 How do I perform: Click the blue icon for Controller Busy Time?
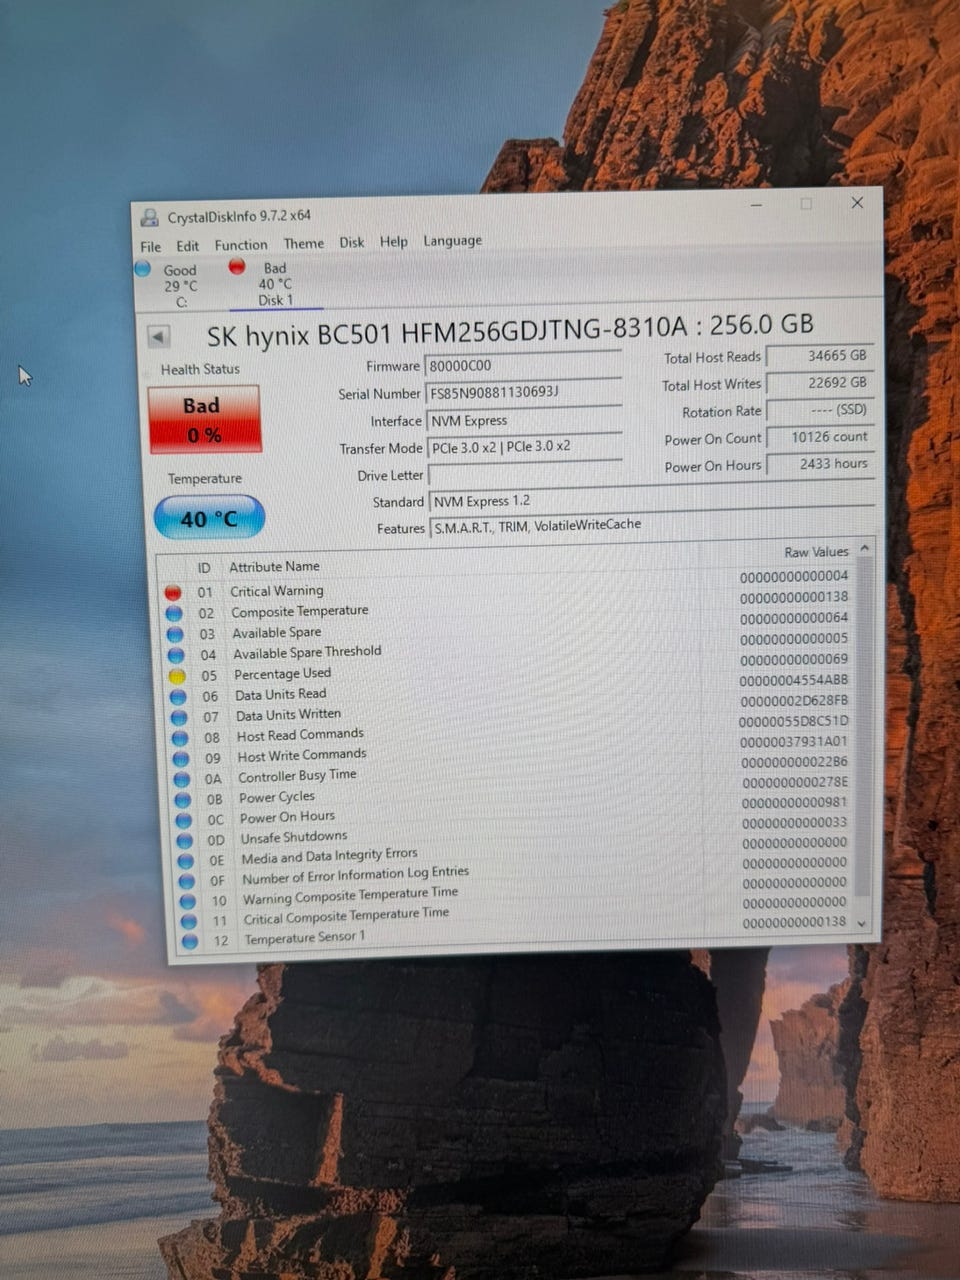[182, 779]
